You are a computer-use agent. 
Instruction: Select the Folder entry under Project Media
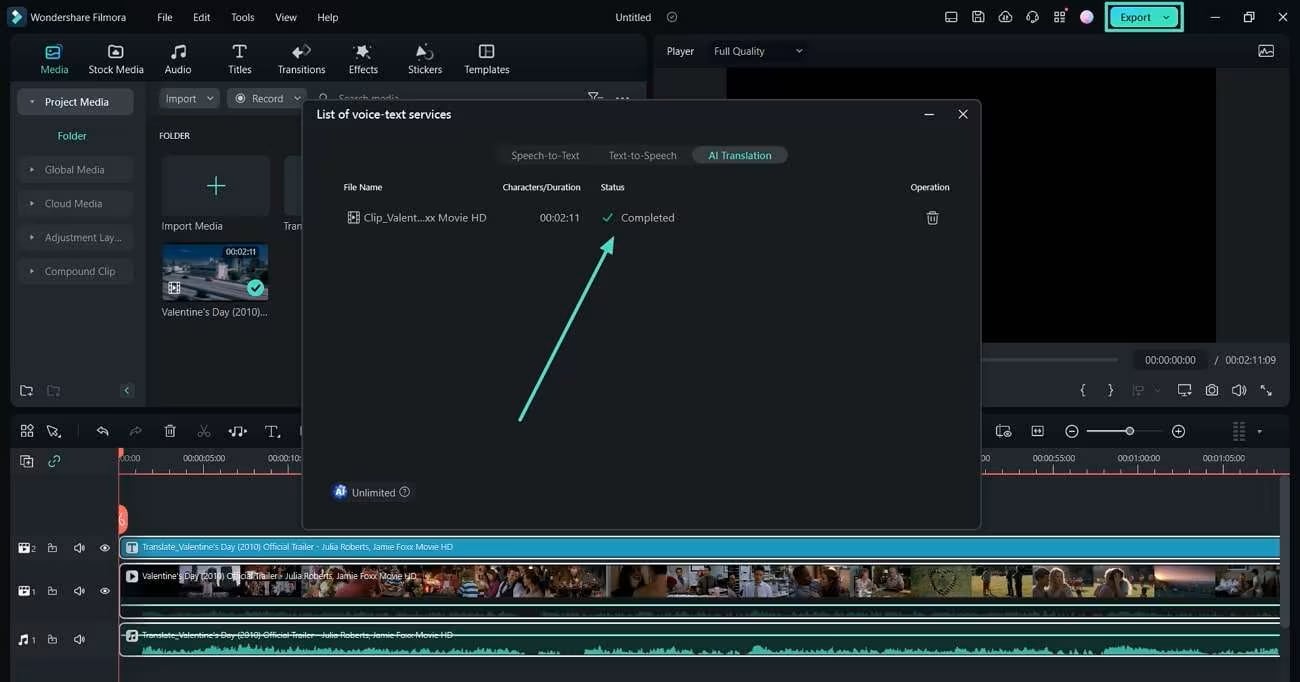tap(72, 136)
